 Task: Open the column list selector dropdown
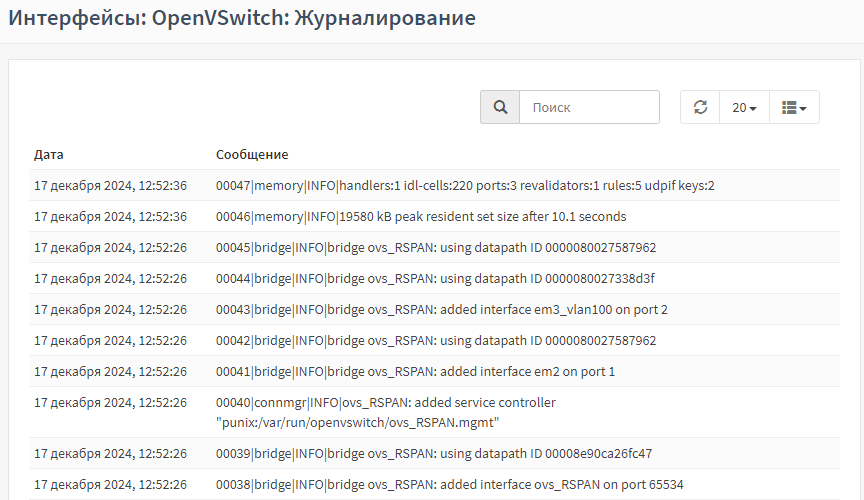794,107
